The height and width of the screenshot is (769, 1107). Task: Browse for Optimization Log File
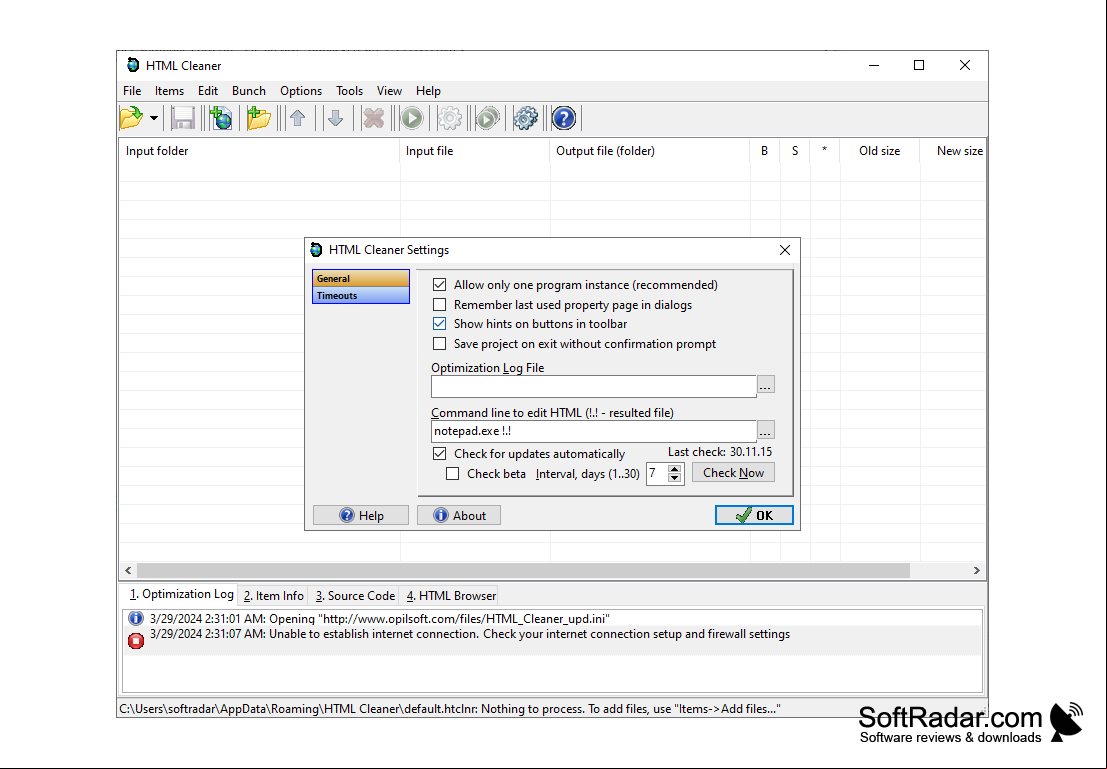click(765, 385)
